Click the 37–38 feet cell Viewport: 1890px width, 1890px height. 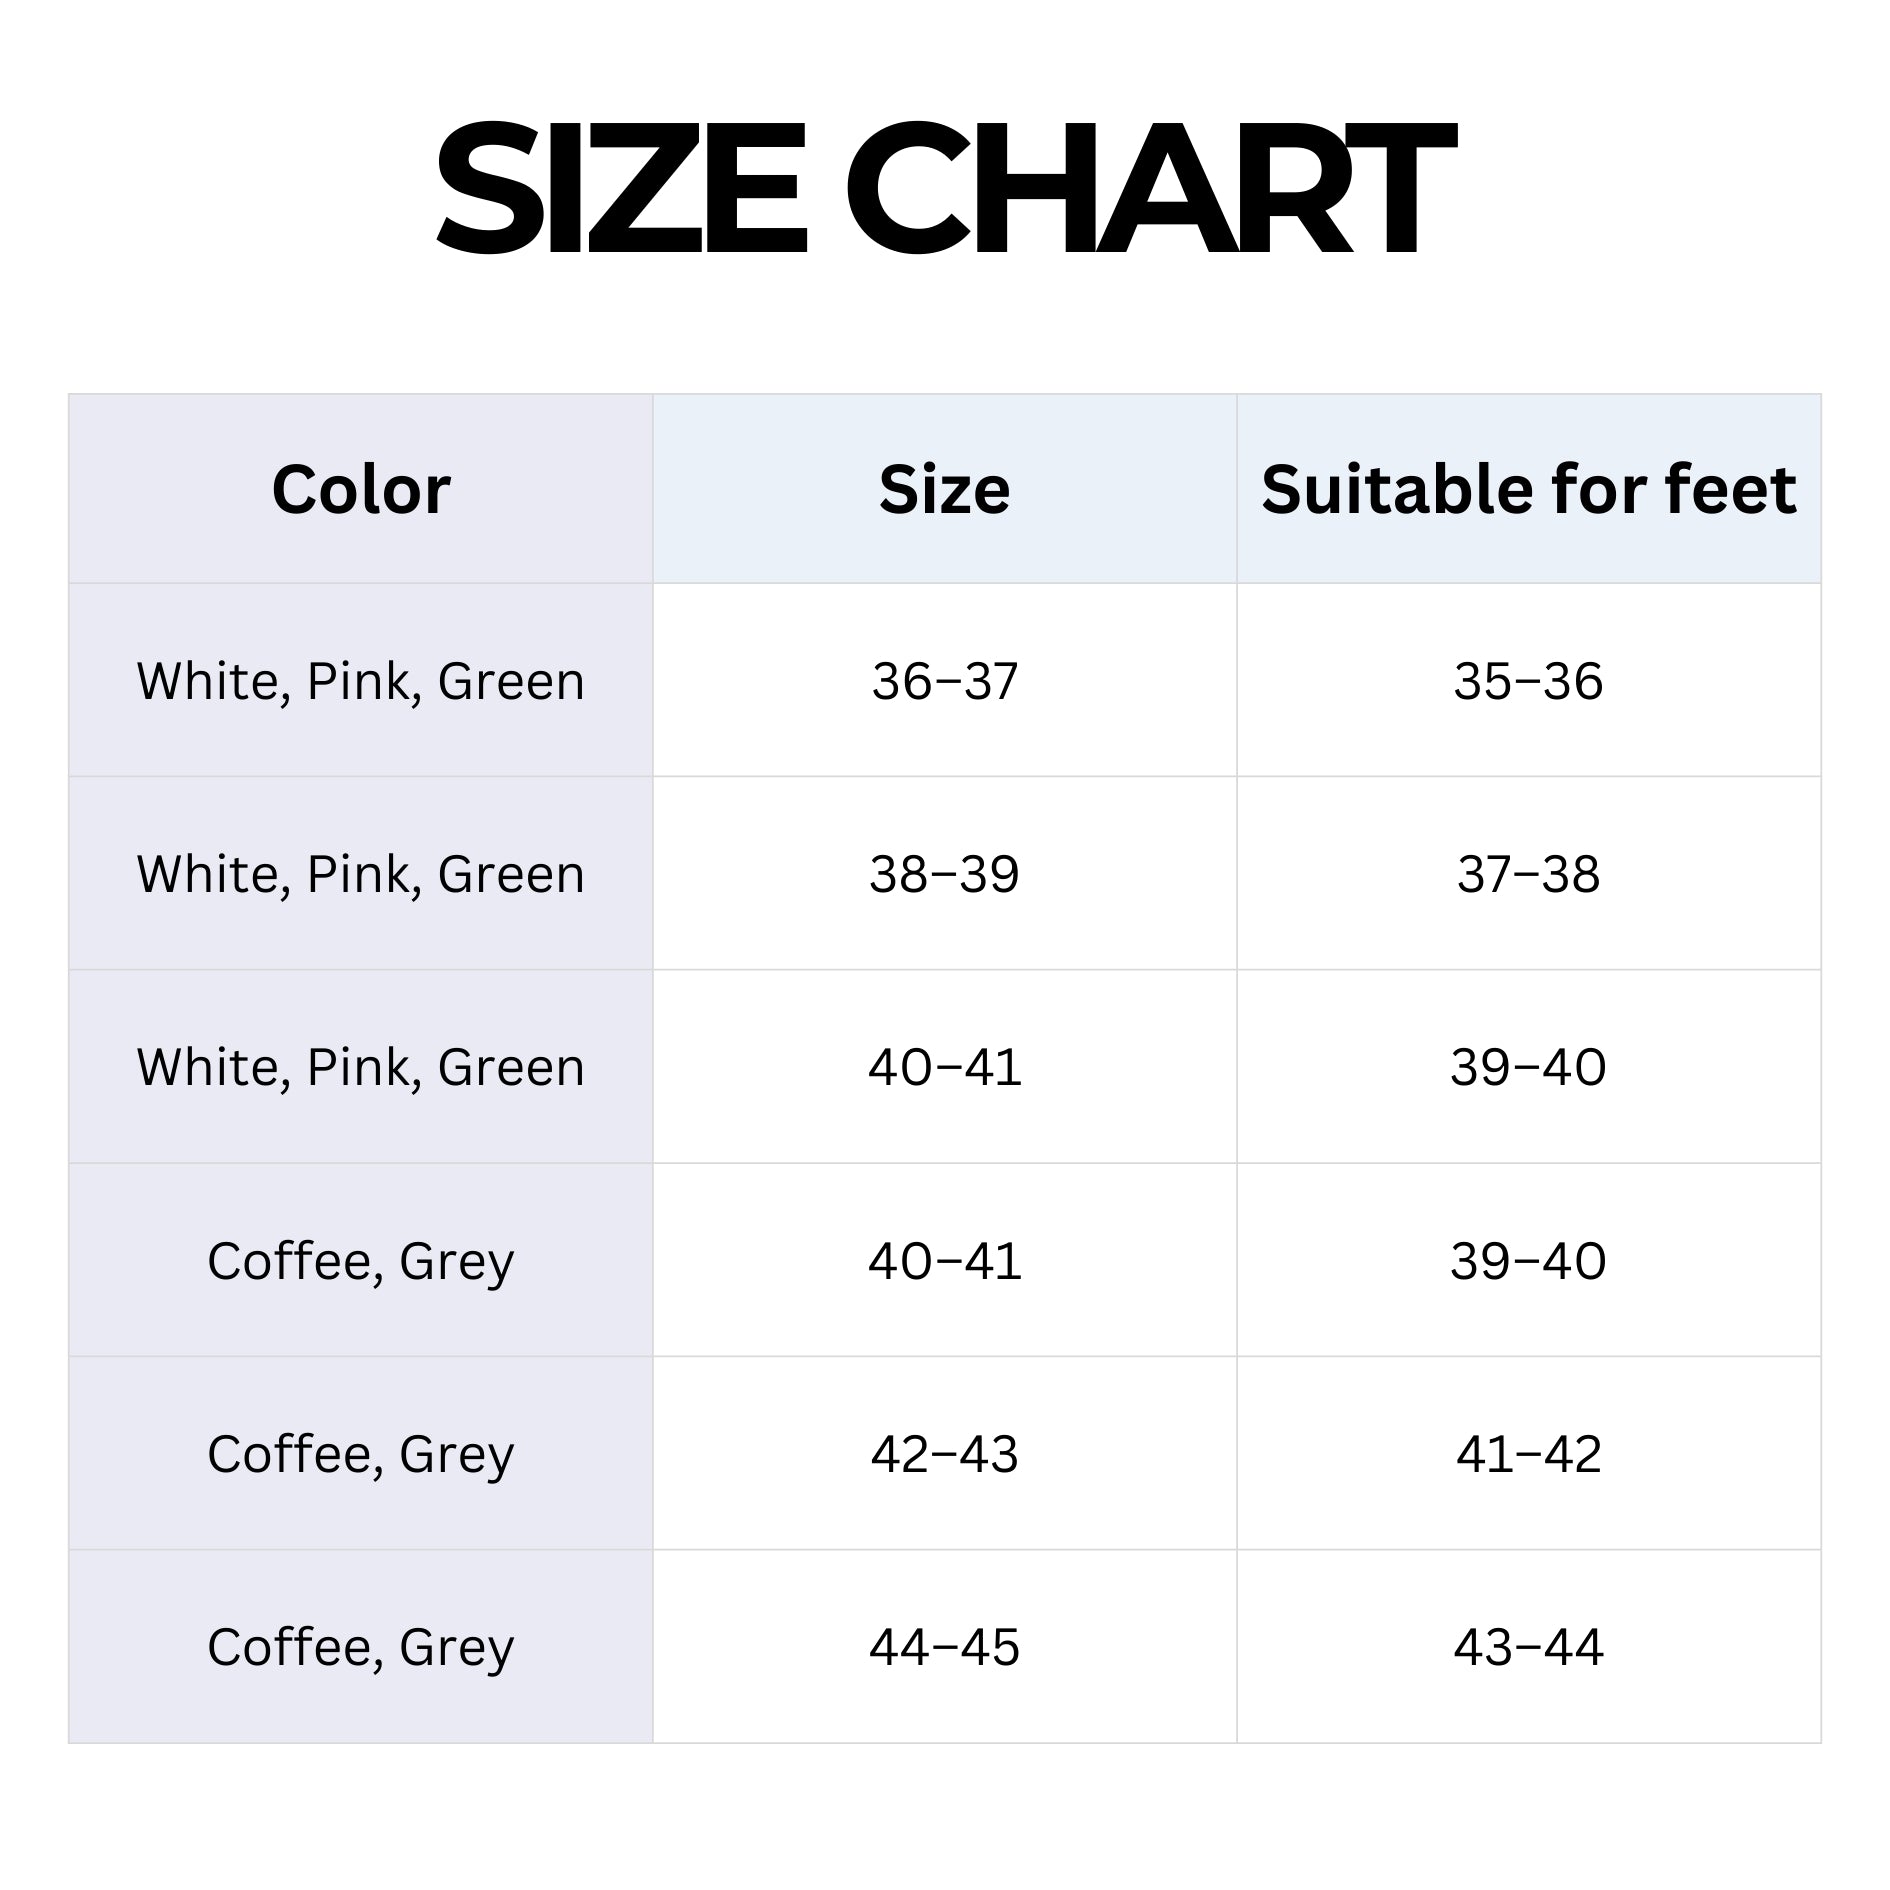tap(1528, 874)
